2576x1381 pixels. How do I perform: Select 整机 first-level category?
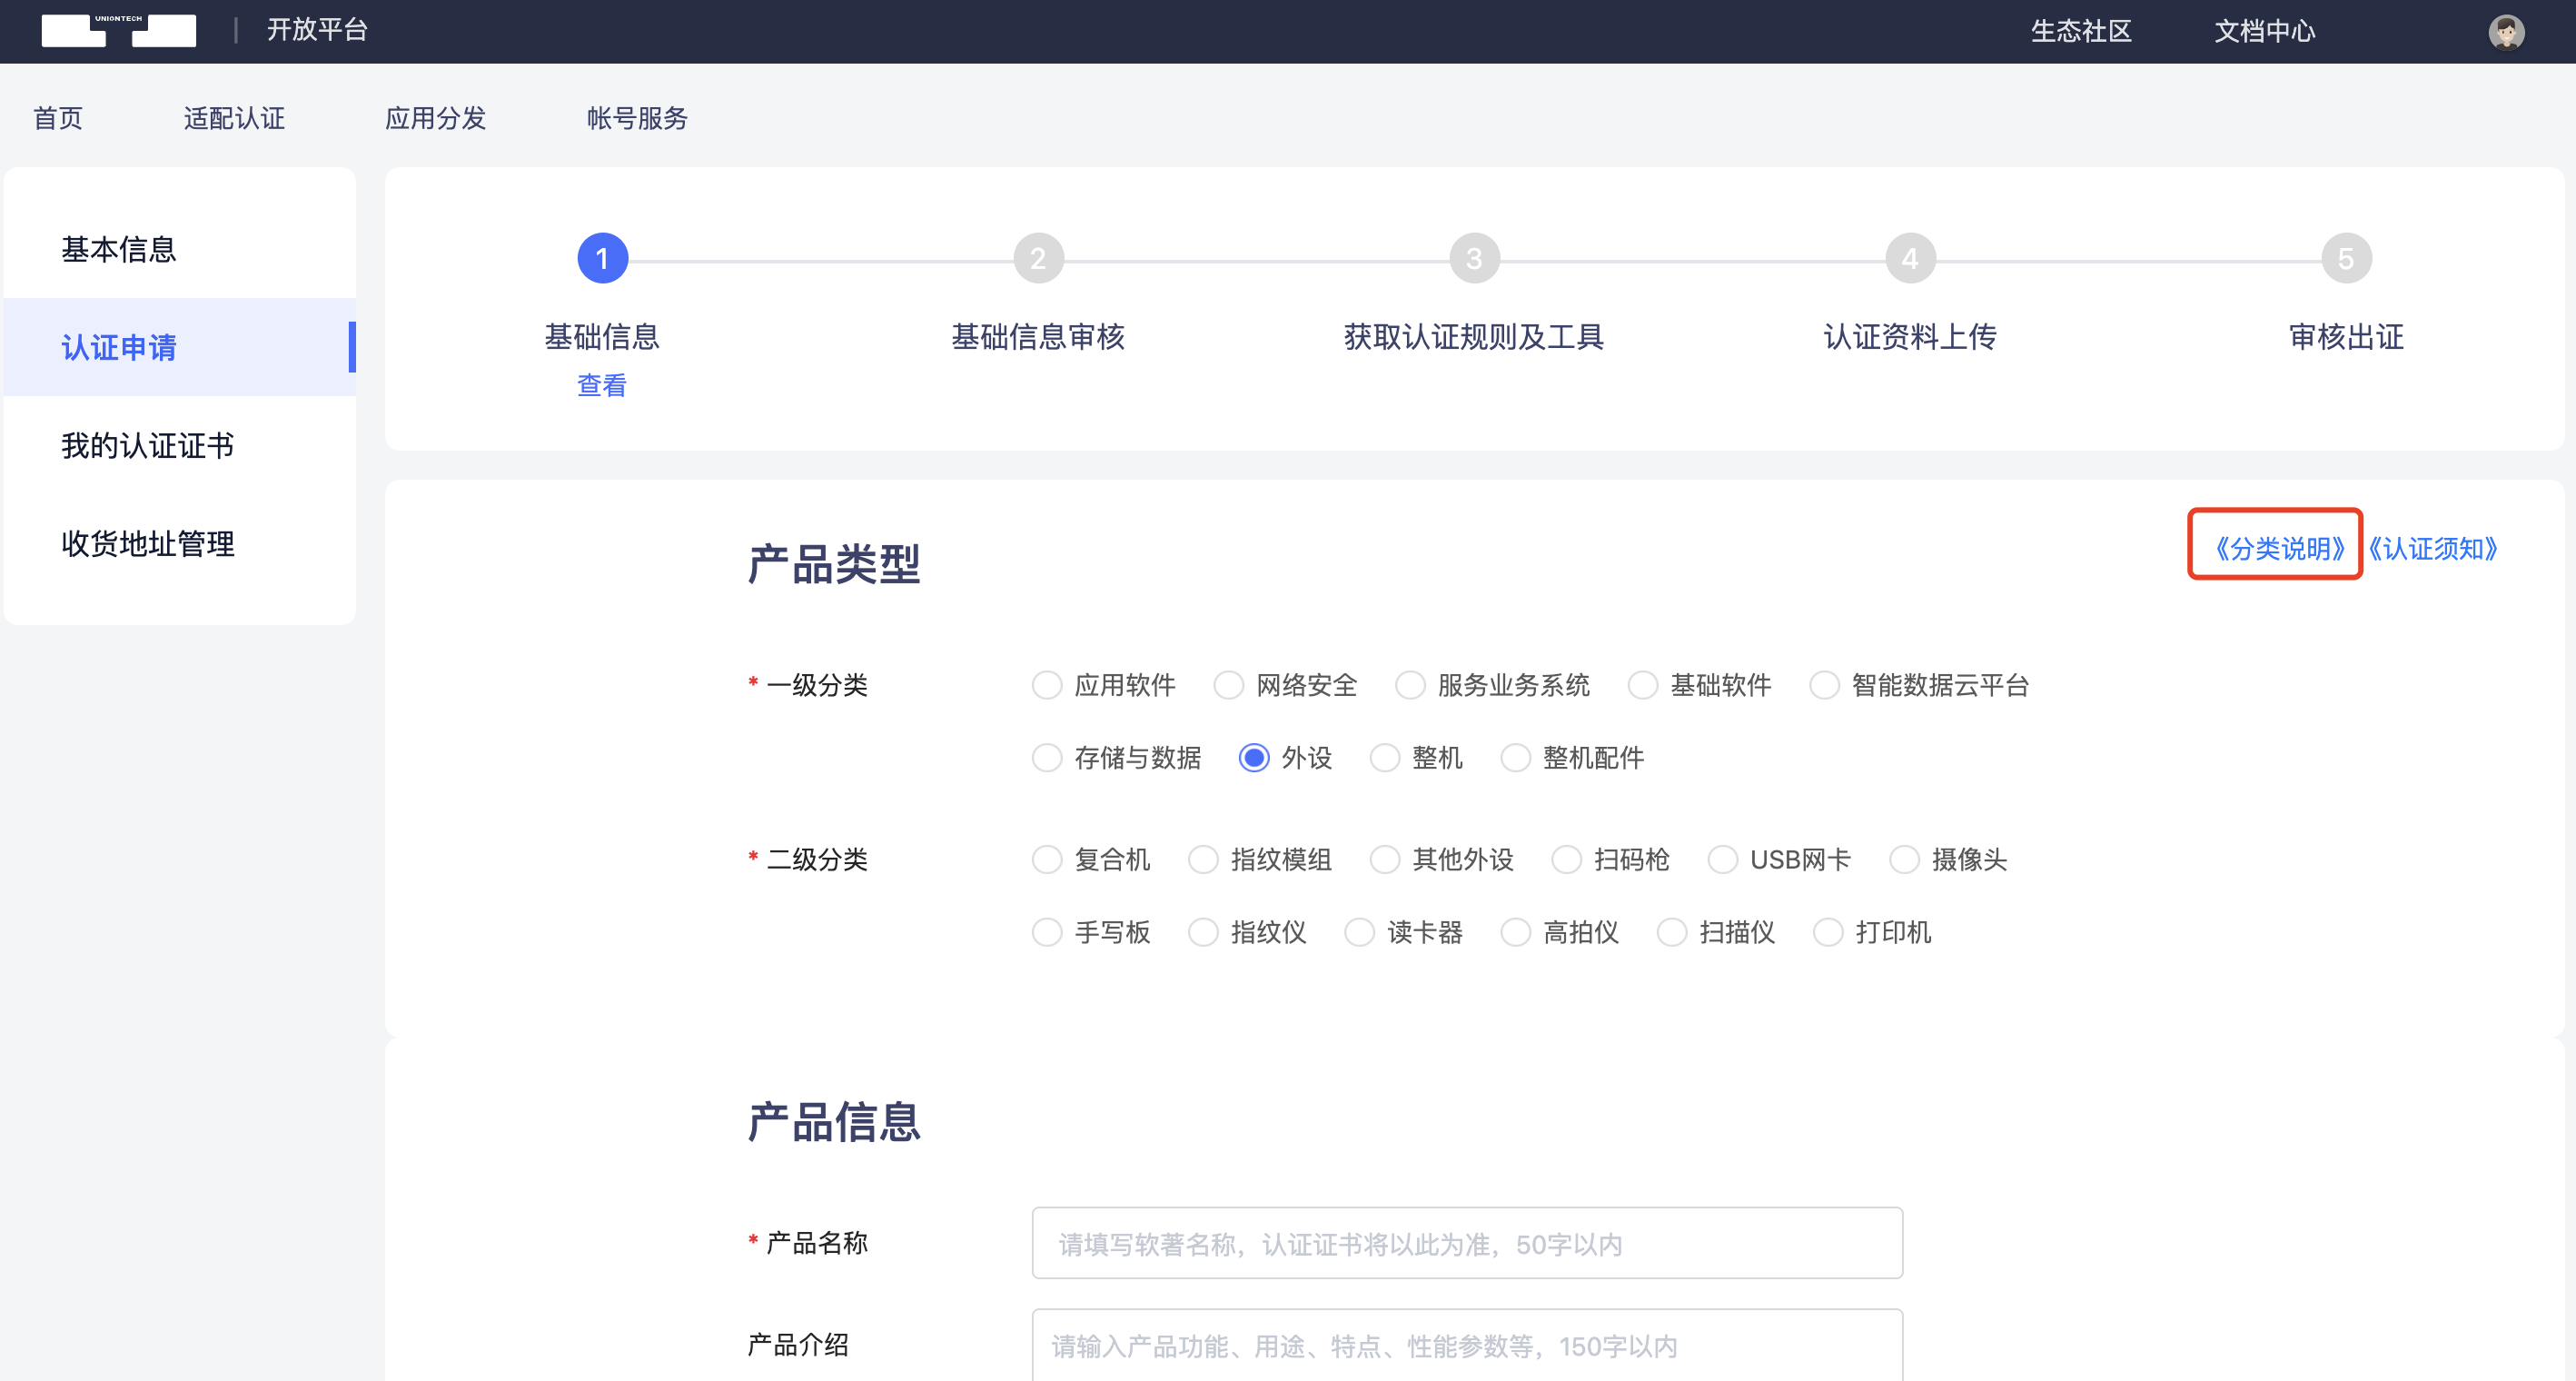(1385, 758)
